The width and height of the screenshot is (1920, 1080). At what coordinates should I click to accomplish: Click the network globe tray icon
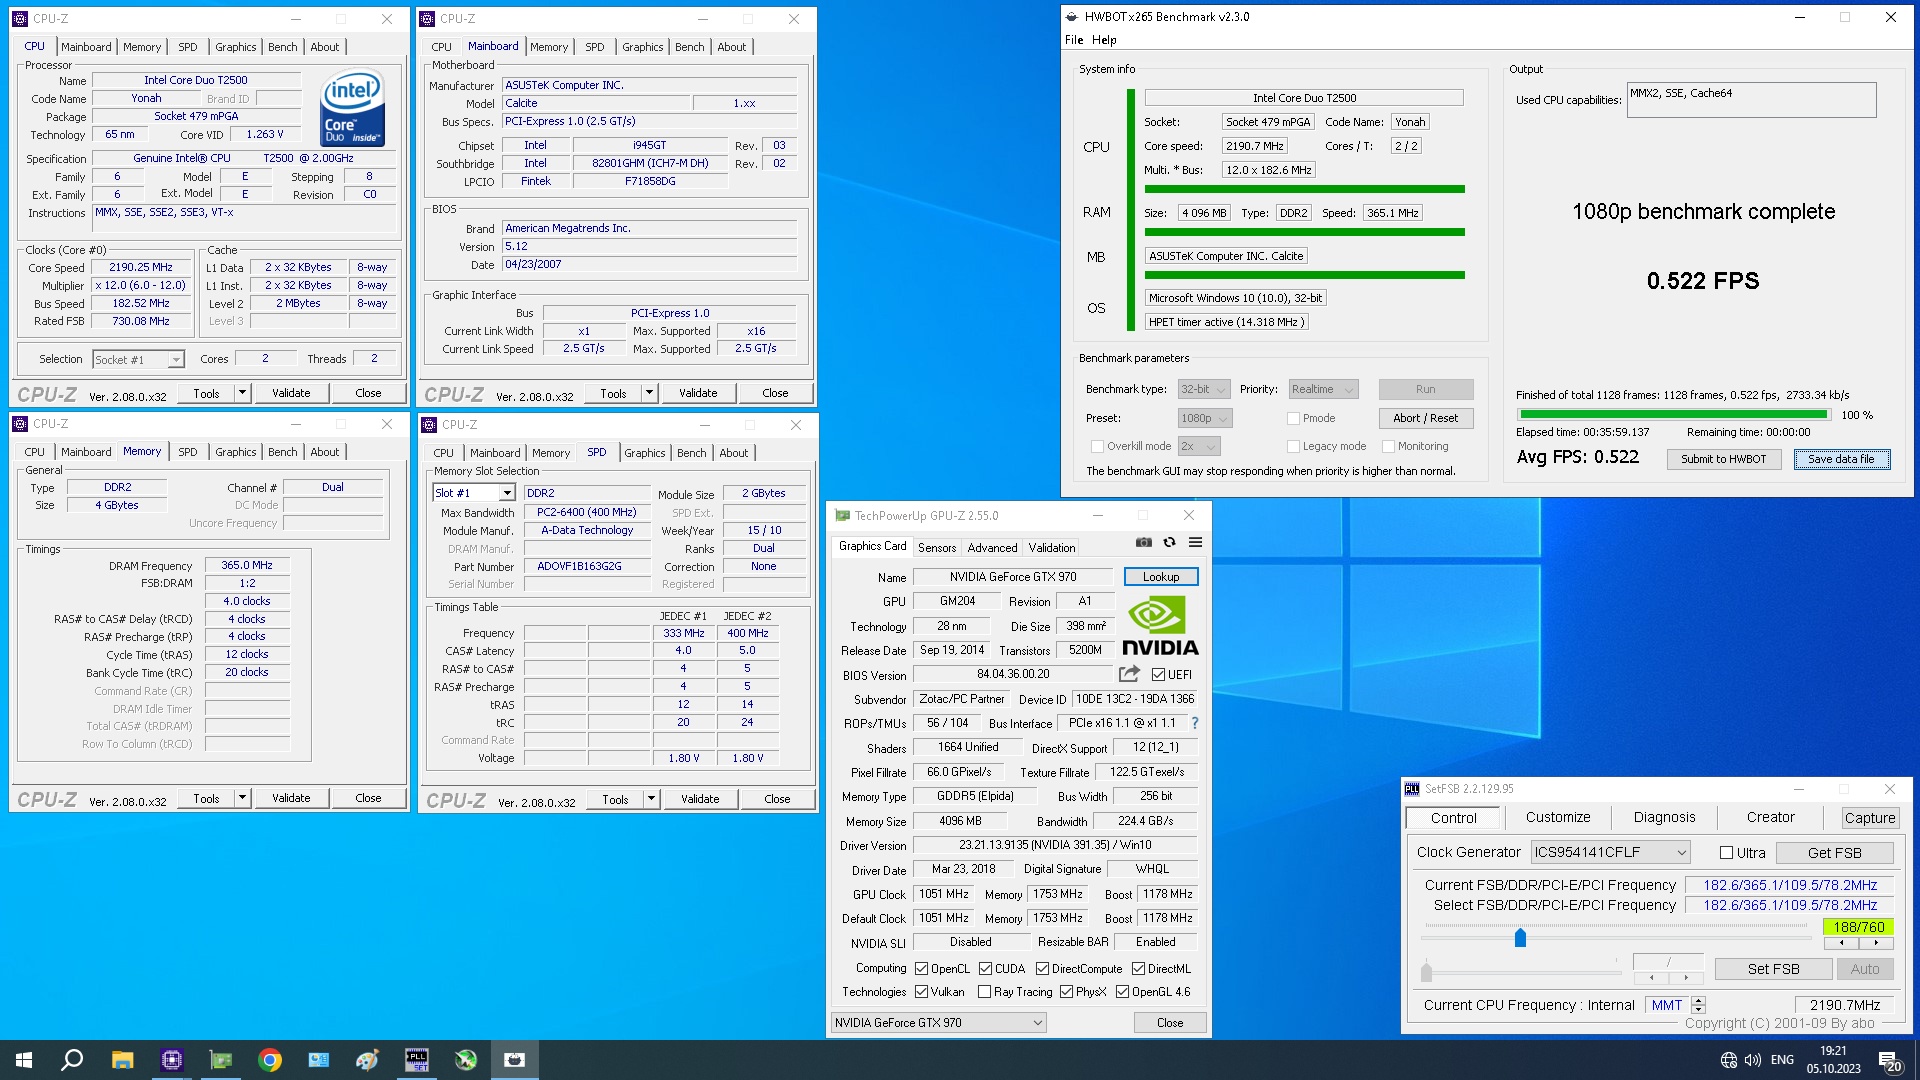(1729, 1060)
